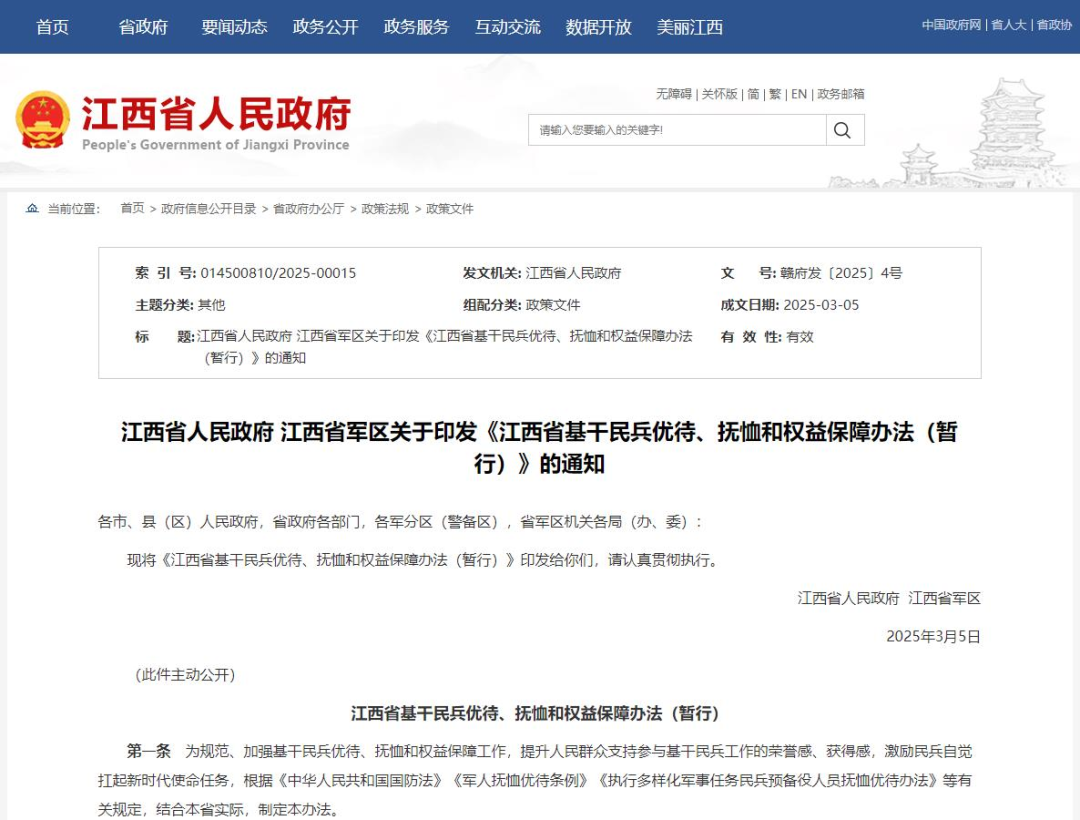The width and height of the screenshot is (1080, 820).
Task: Open the 中国政府网 link
Action: (951, 25)
